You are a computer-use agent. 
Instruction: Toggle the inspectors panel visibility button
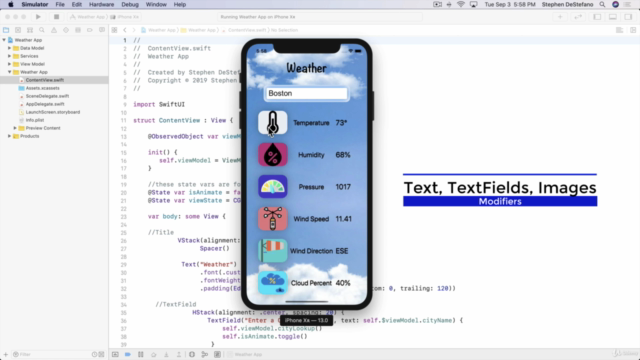[x=628, y=17]
